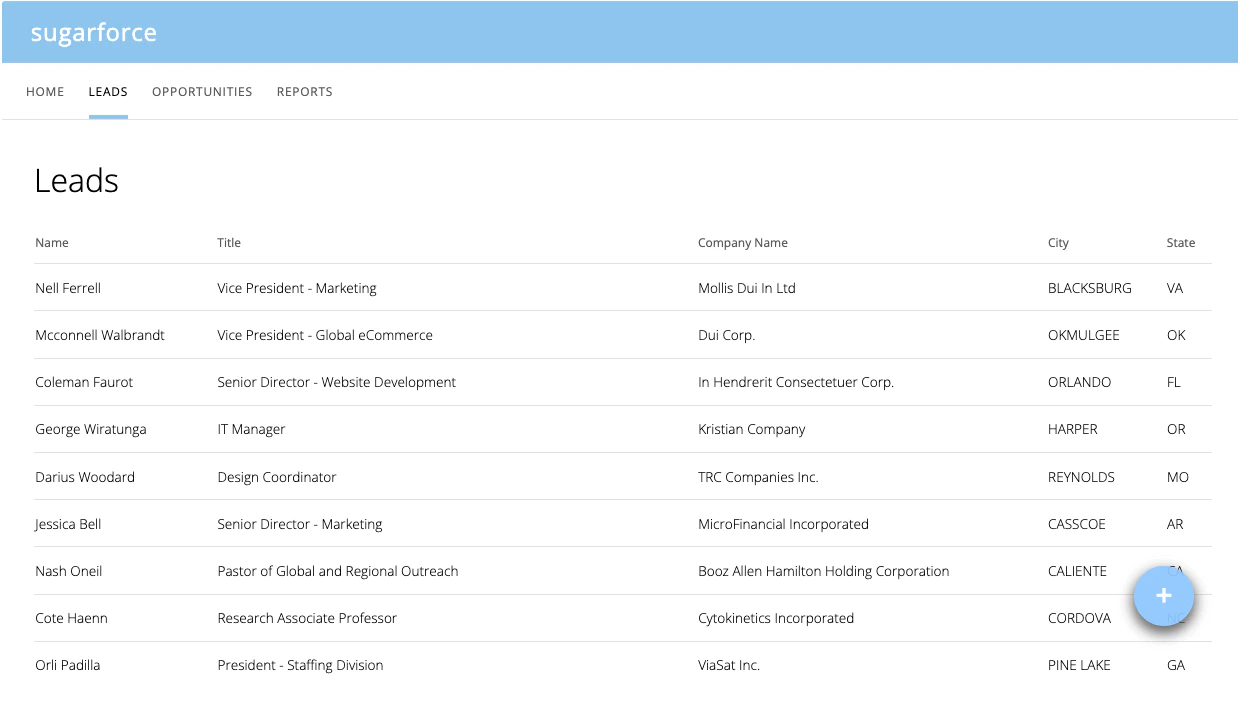Click the IT Manager title cell
This screenshot has width=1238, height=713.
point(251,429)
